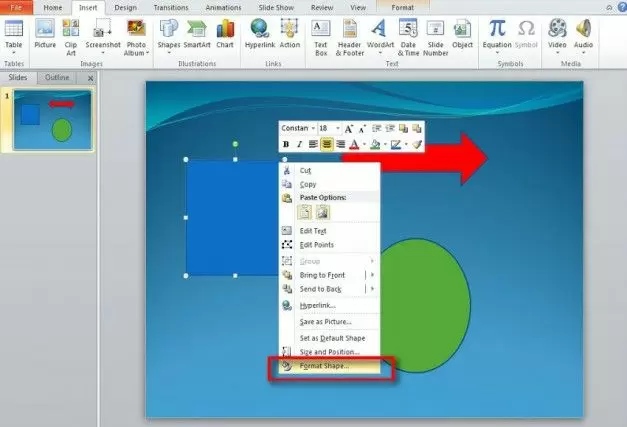Select Edit Points in the context menu
Screen dimensions: 627x427
click(316, 244)
